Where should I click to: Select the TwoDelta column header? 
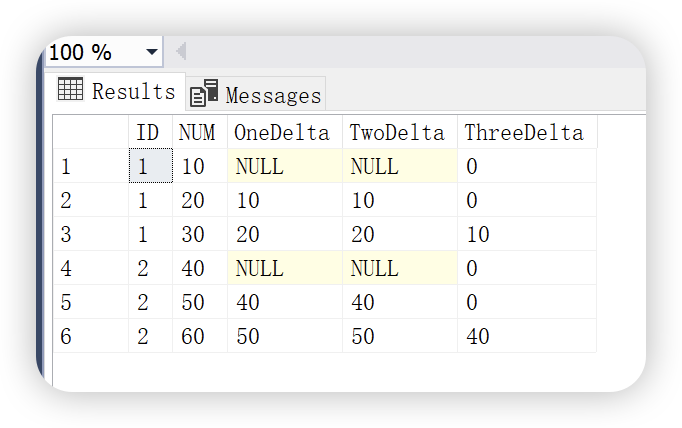pos(398,133)
